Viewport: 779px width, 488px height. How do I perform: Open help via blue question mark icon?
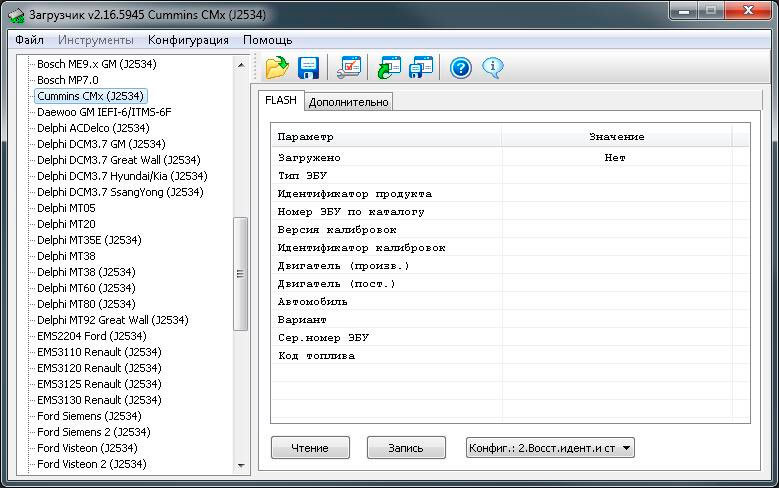[460, 68]
